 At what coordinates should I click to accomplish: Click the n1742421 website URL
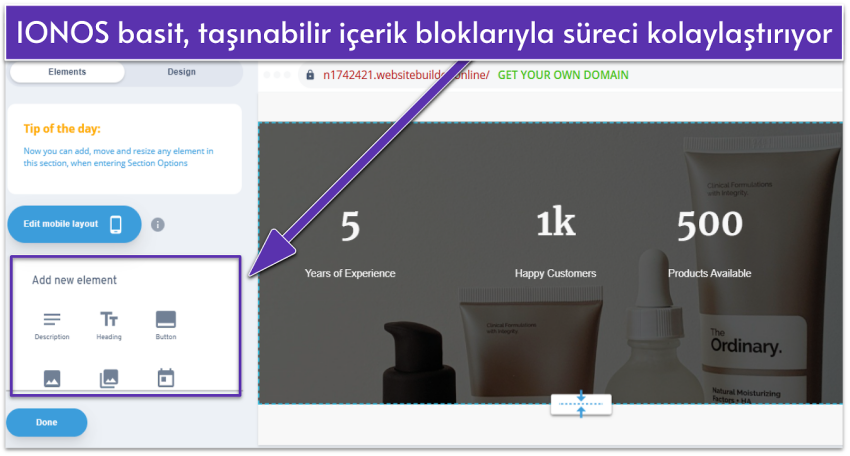click(x=406, y=75)
